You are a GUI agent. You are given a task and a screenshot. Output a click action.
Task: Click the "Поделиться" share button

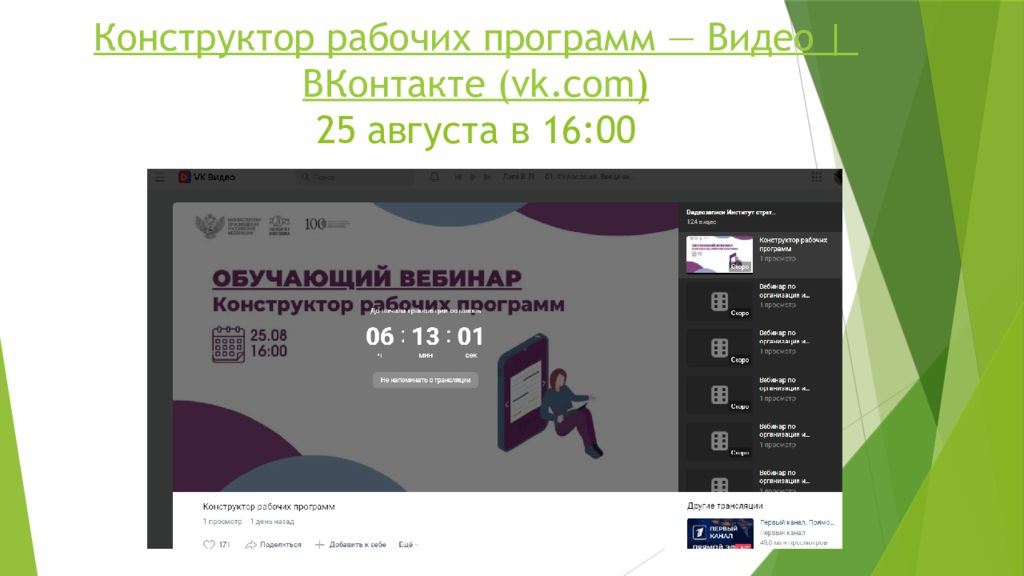[x=273, y=544]
